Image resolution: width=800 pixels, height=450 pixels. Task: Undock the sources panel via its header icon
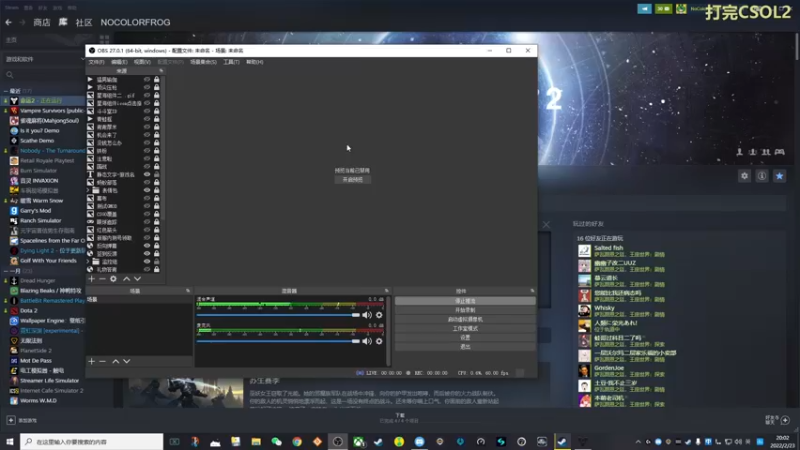(x=161, y=71)
